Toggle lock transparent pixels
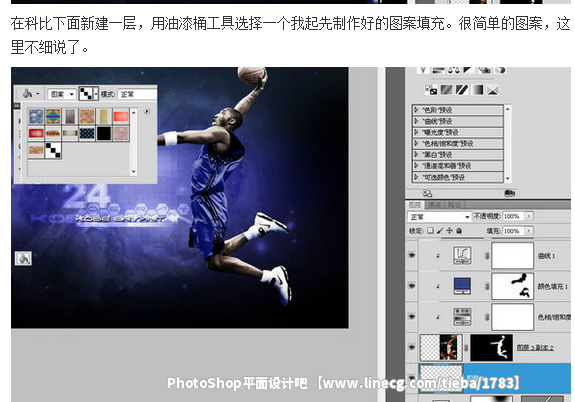Viewport: 575px width, 402px height. click(431, 231)
